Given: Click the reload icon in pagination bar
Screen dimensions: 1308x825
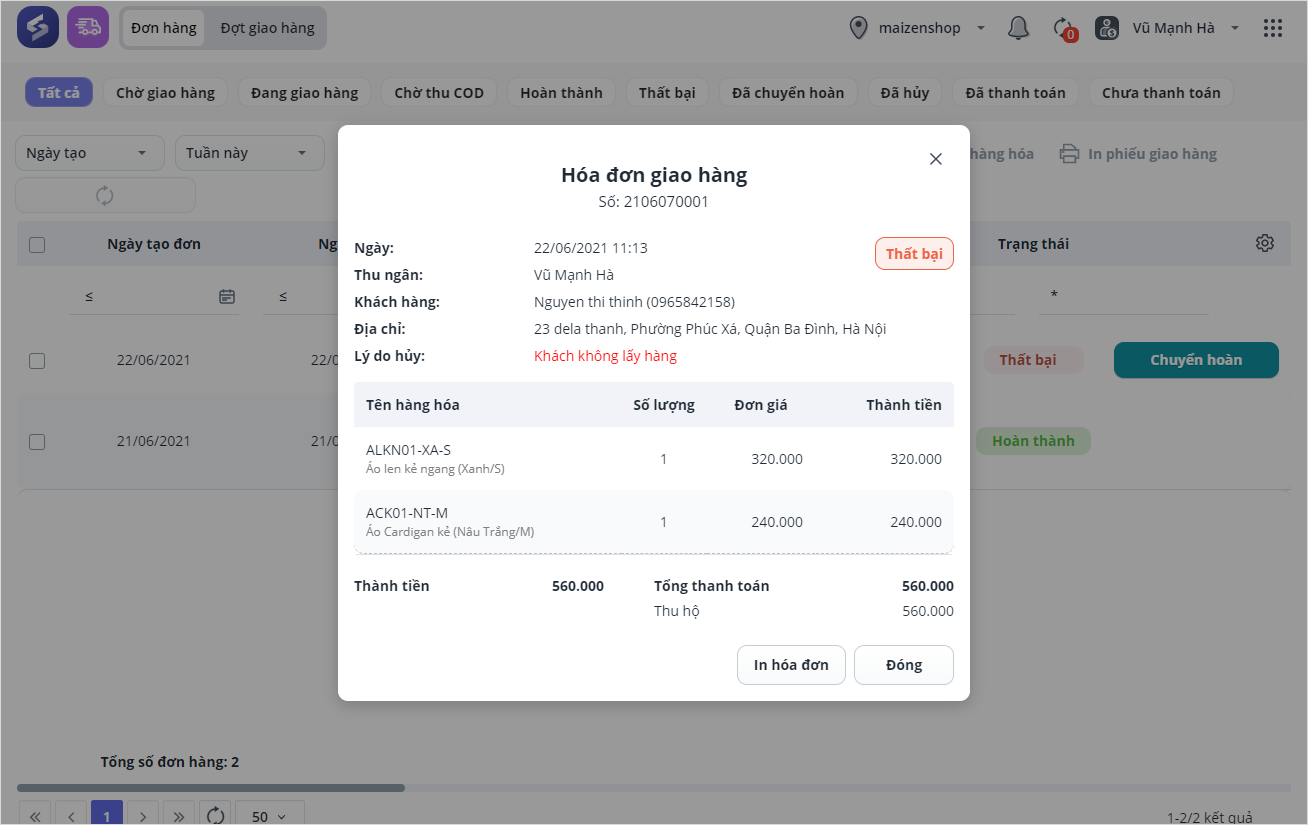Looking at the screenshot, I should pos(215,816).
